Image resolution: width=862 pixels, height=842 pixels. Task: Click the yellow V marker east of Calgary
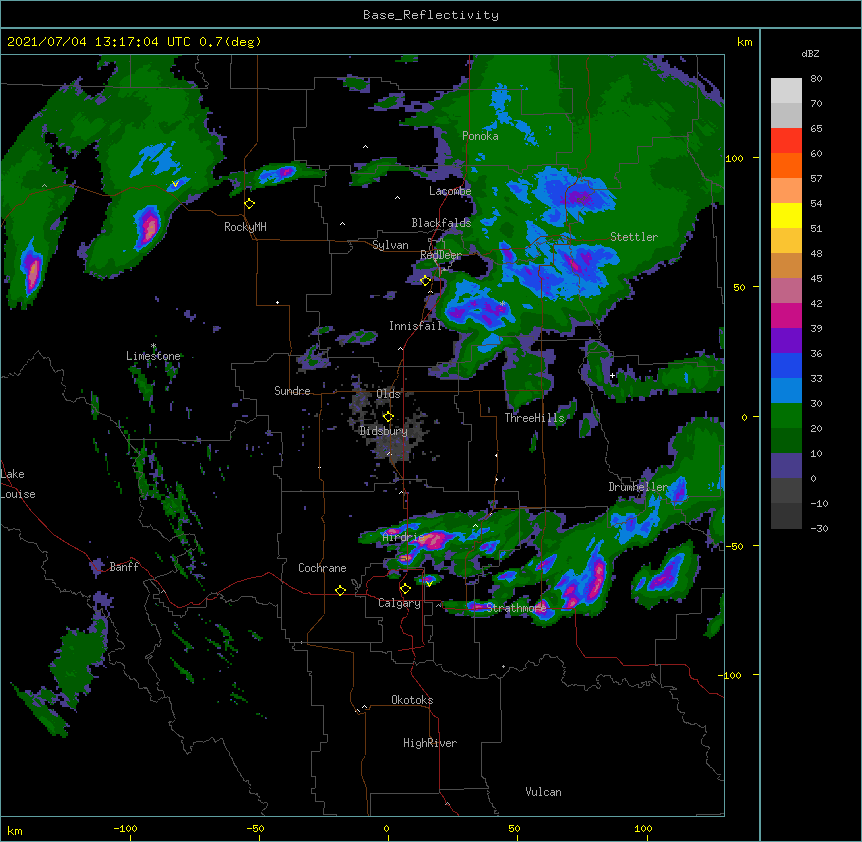tap(429, 583)
